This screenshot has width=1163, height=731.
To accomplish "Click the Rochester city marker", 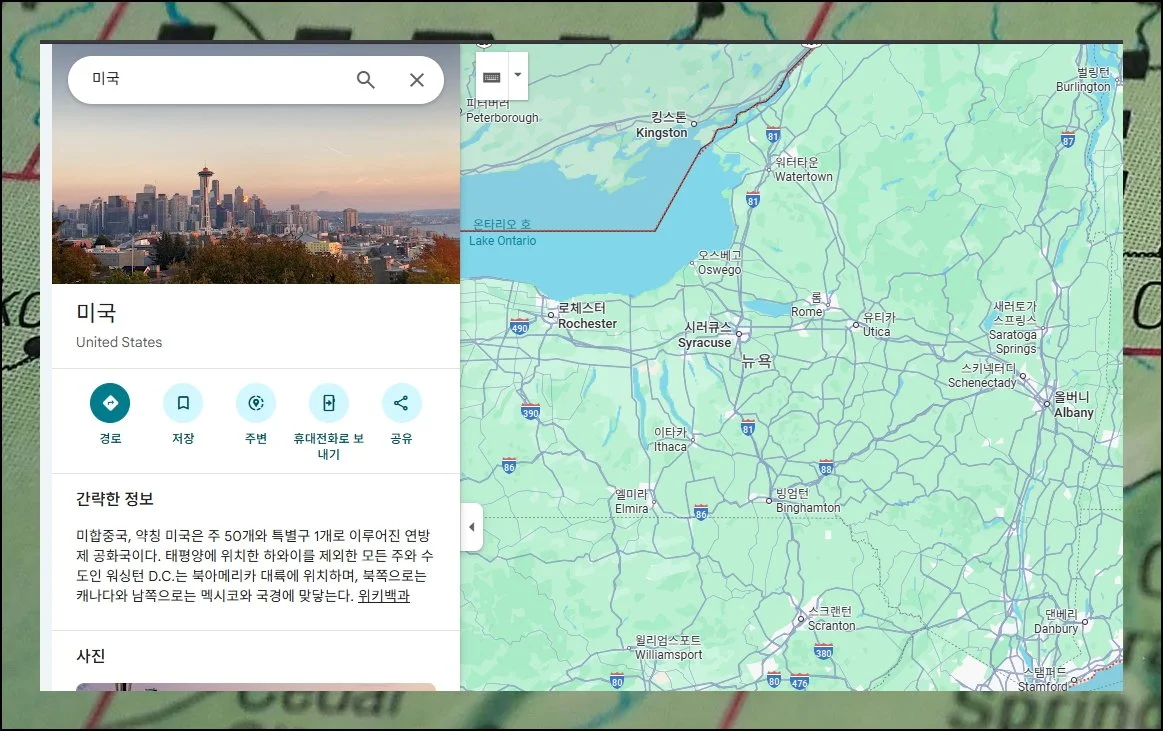I will pos(551,315).
